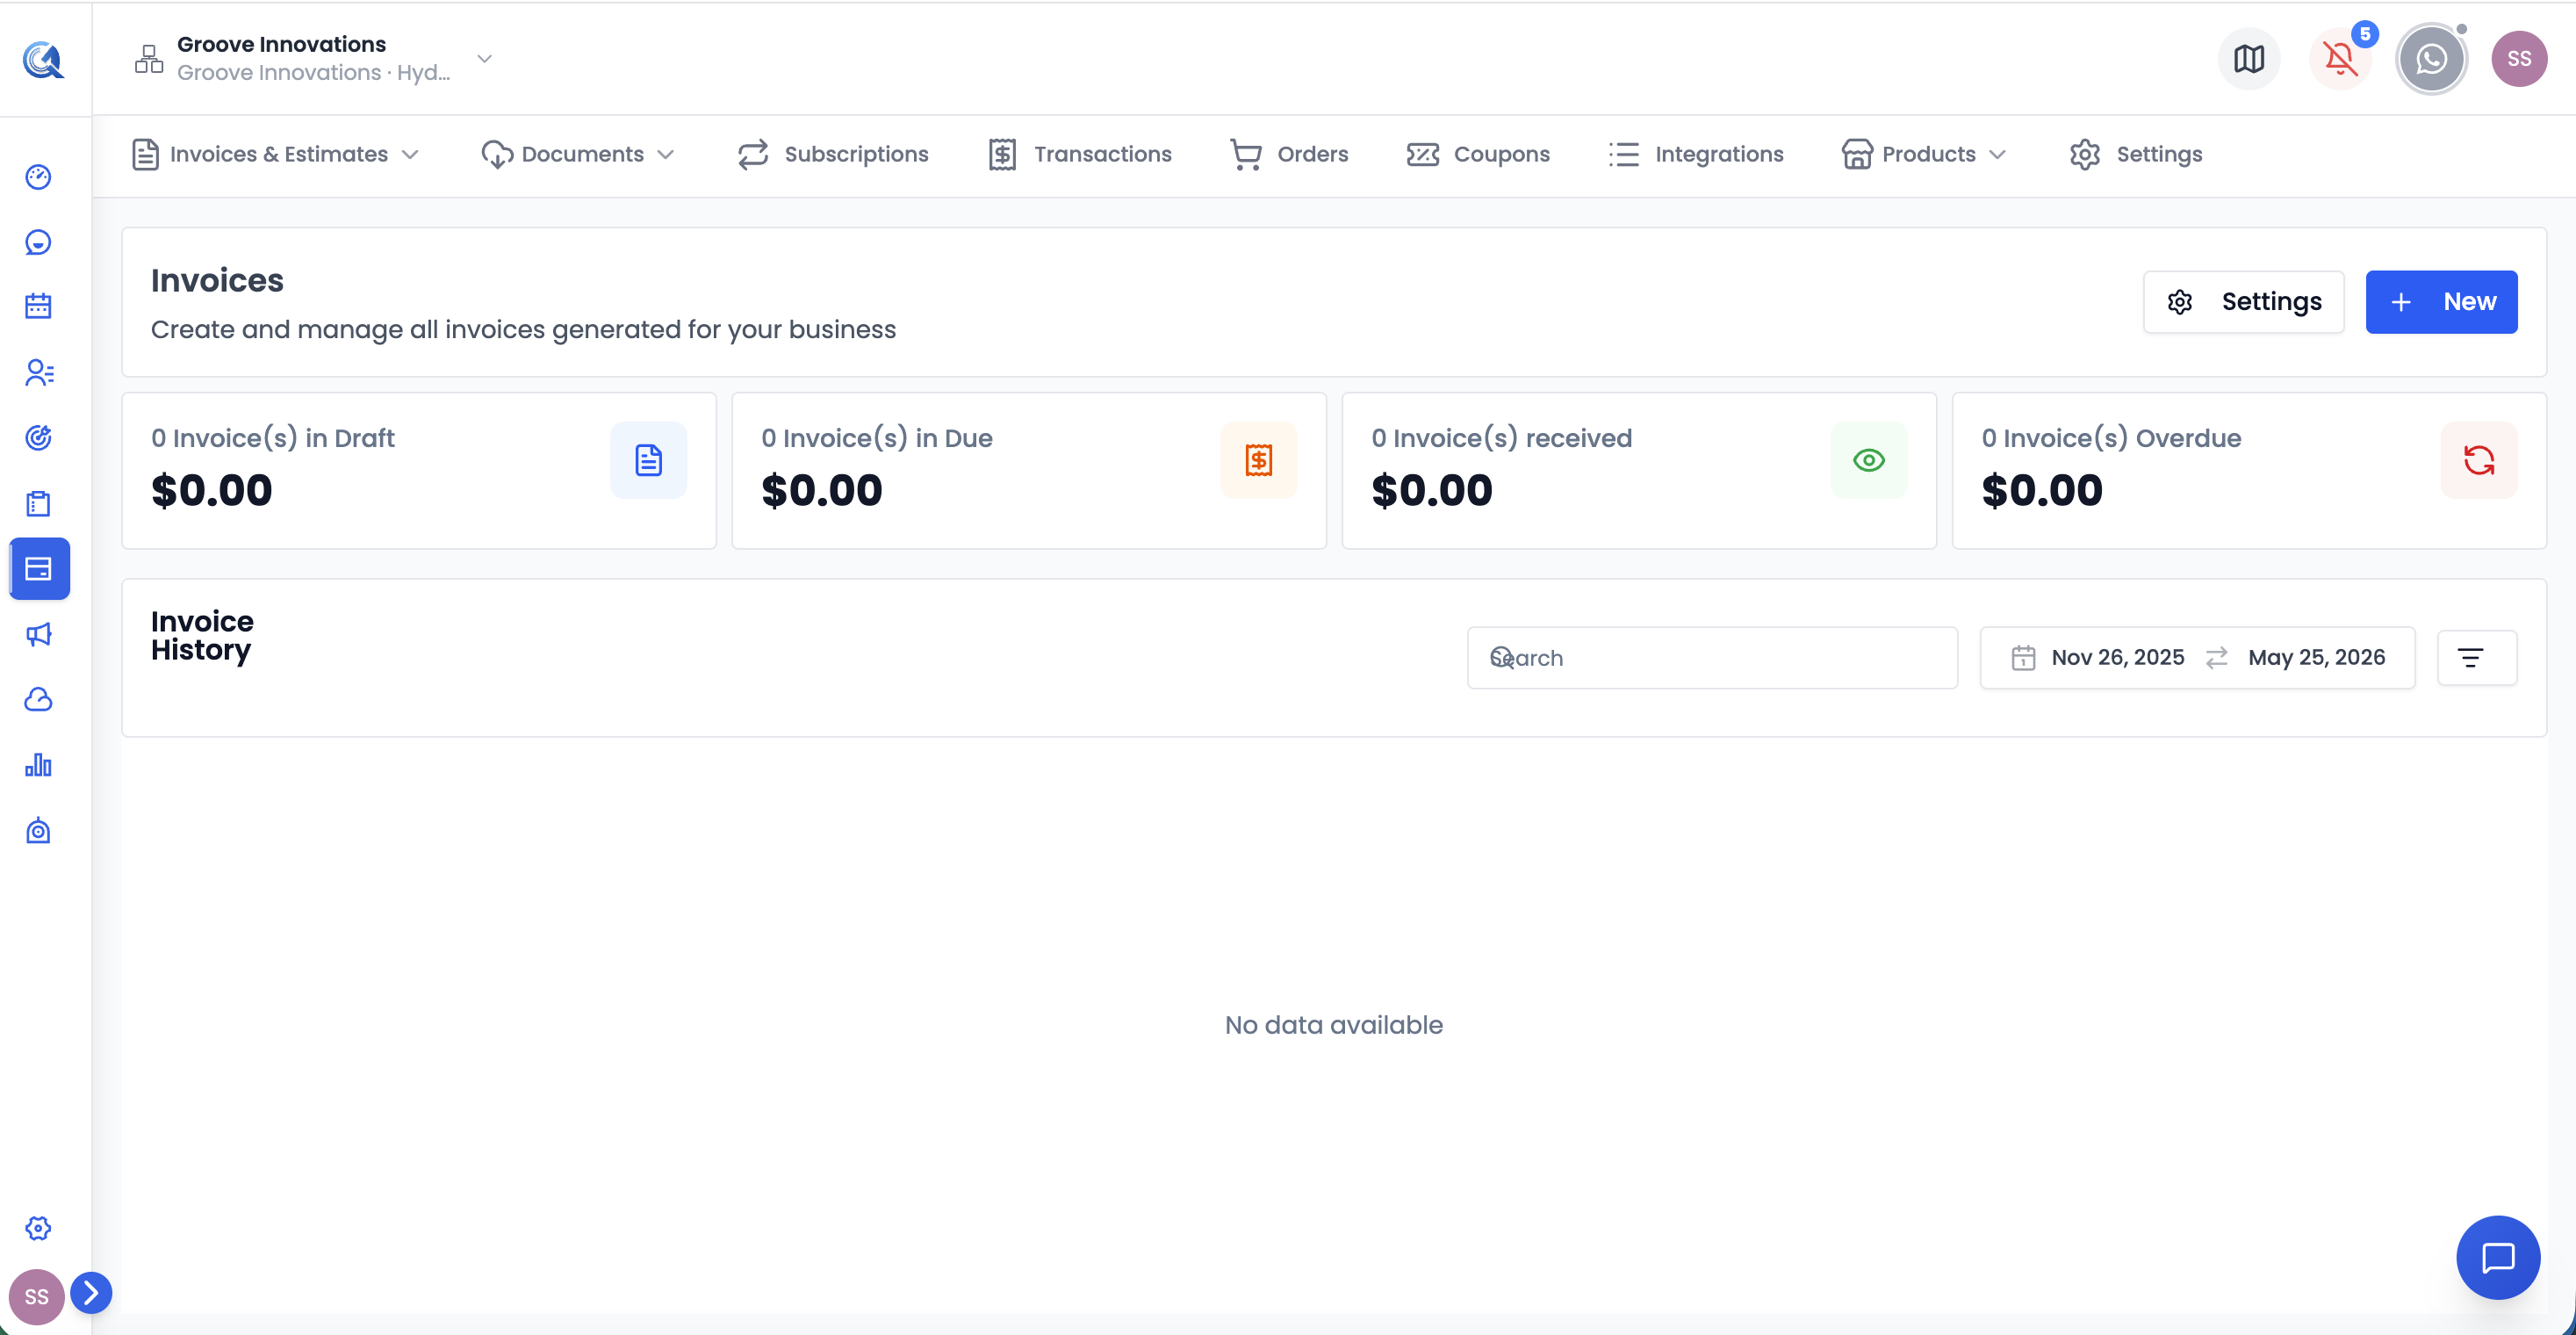Click the 'Invoice History' heading

pyautogui.click(x=202, y=636)
